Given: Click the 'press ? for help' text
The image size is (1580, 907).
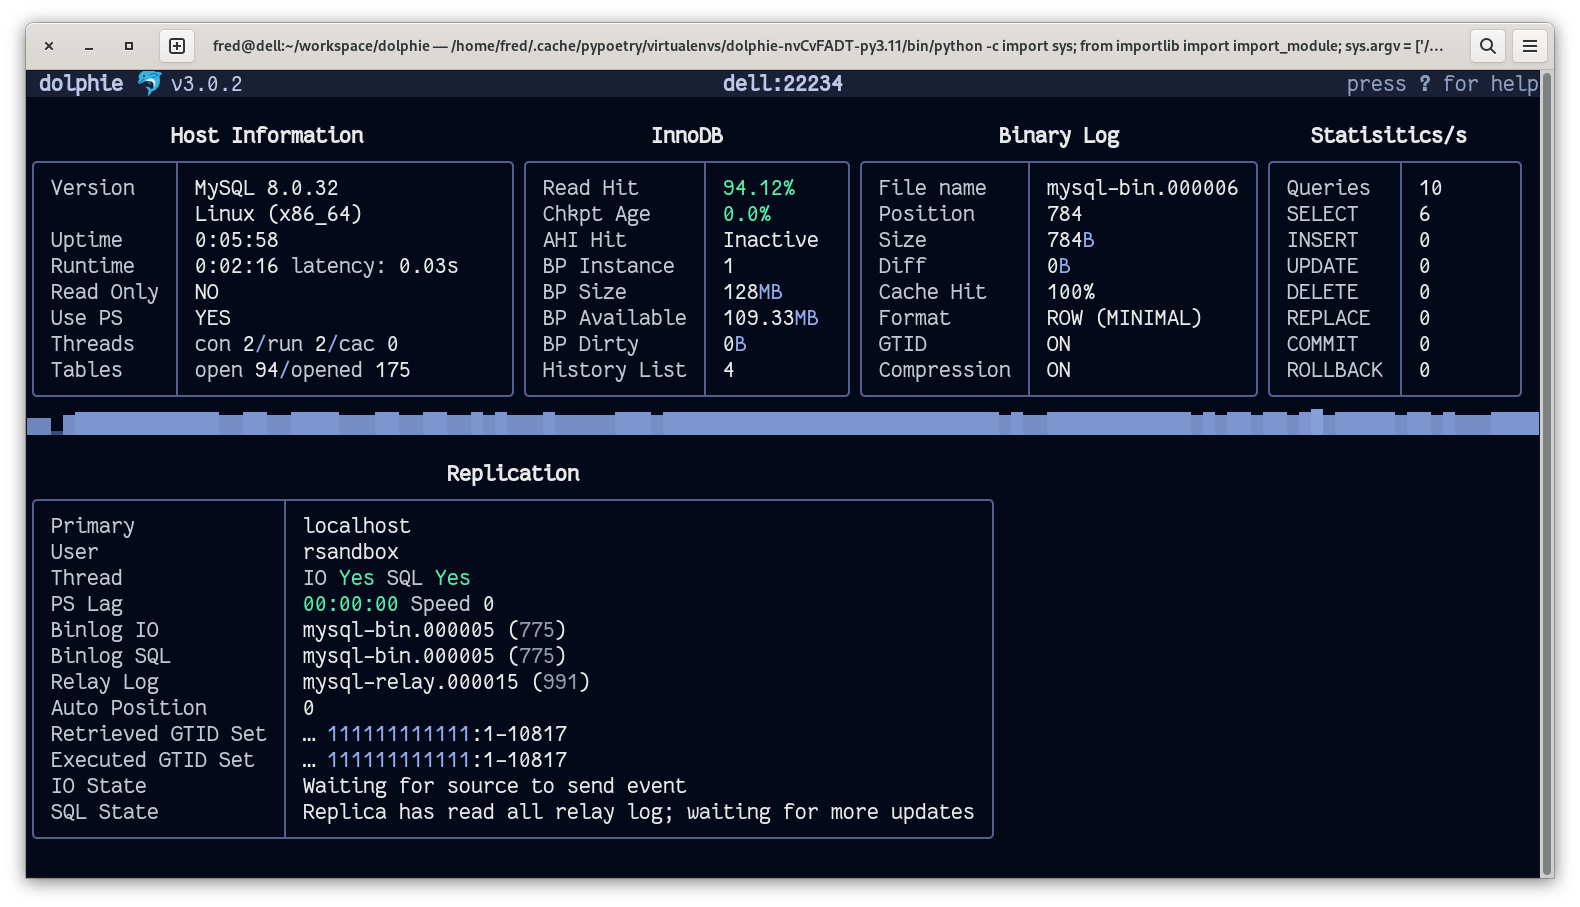Looking at the screenshot, I should coord(1441,84).
